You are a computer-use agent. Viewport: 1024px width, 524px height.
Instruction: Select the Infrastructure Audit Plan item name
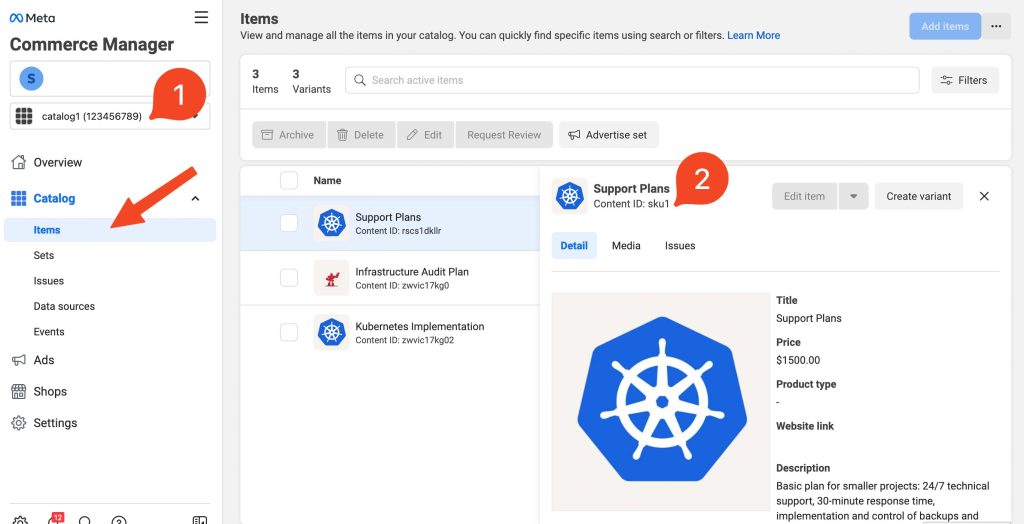[x=412, y=272]
